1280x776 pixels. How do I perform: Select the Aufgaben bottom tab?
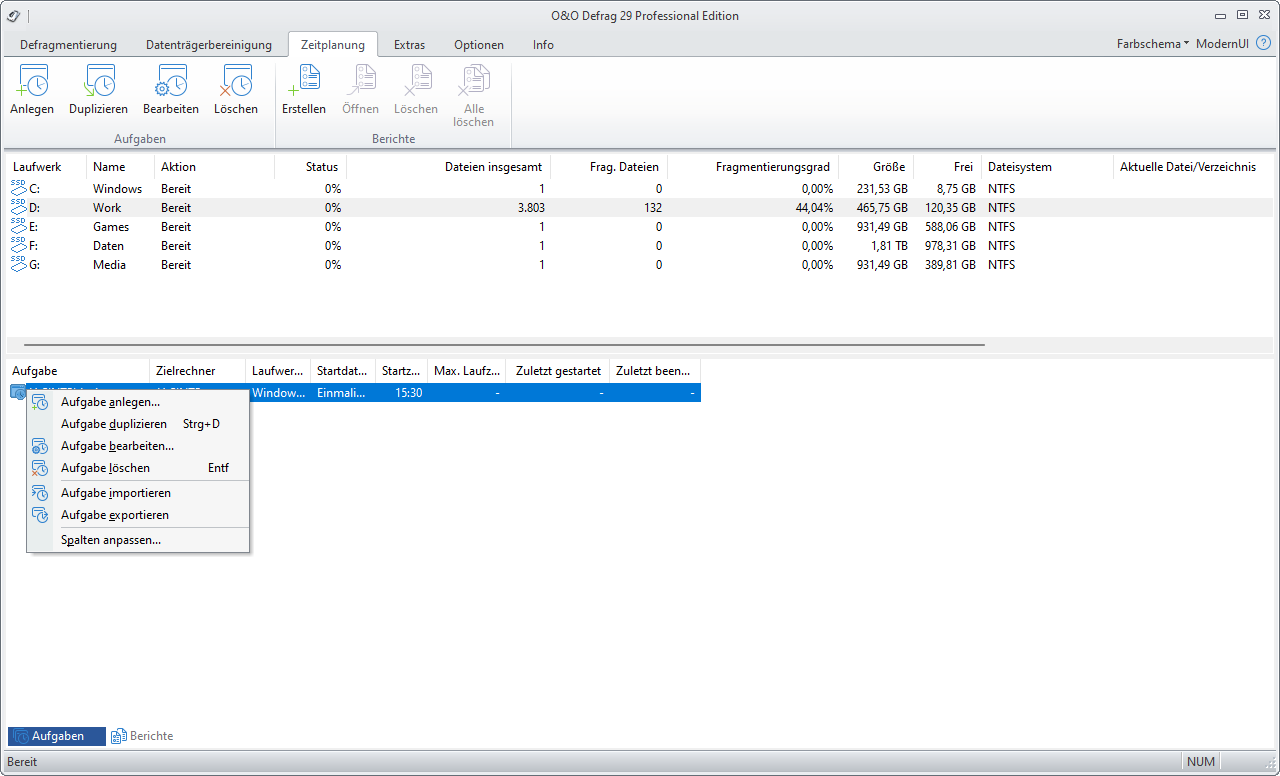pyautogui.click(x=57, y=736)
